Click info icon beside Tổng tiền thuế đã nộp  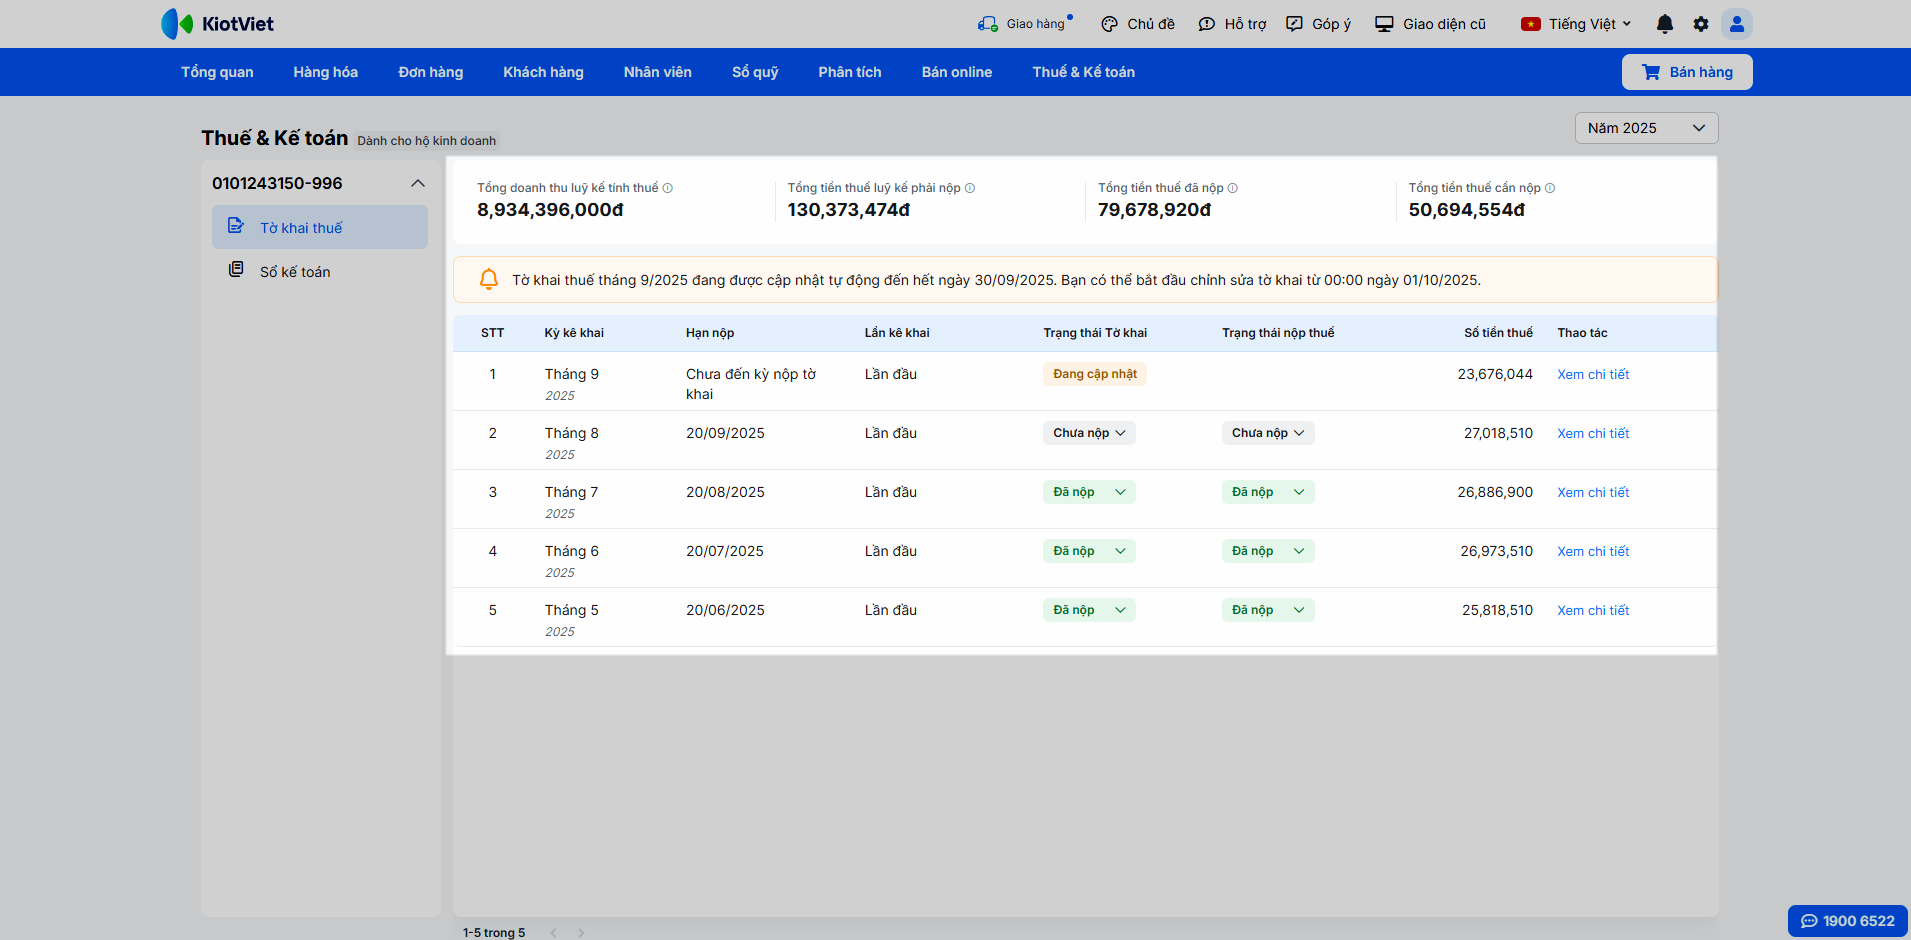click(x=1233, y=188)
